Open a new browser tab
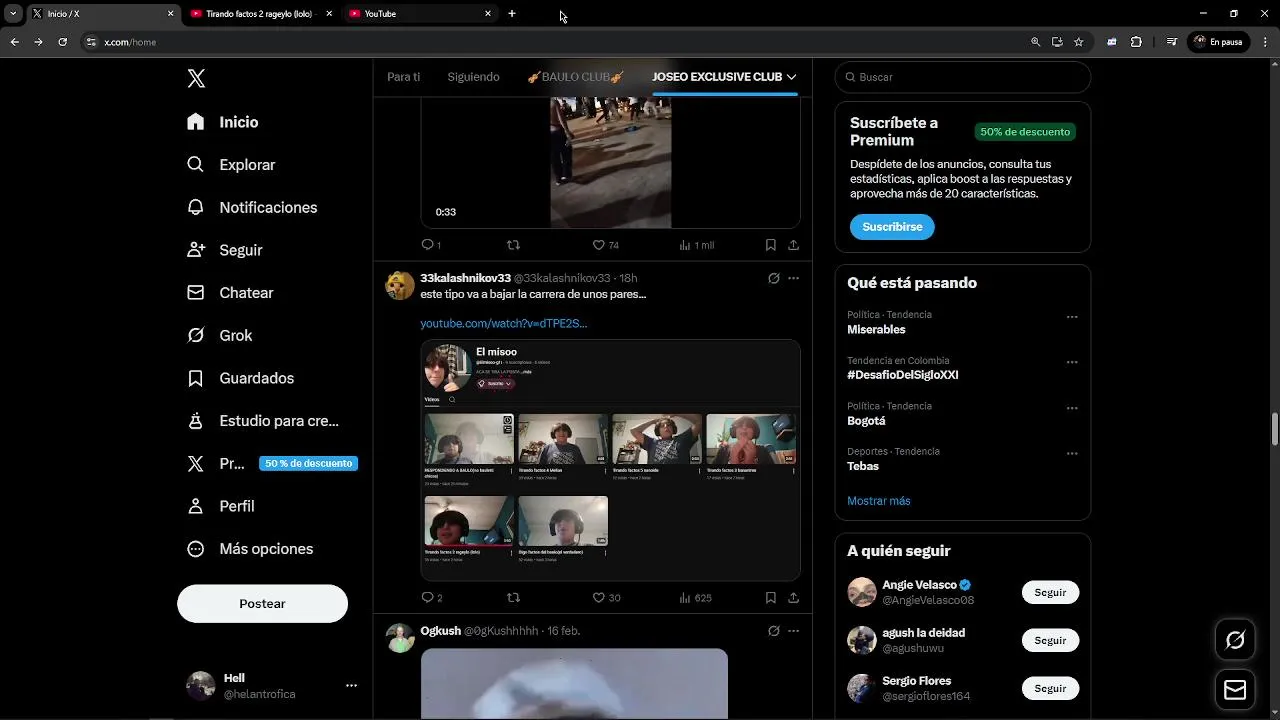 point(512,14)
